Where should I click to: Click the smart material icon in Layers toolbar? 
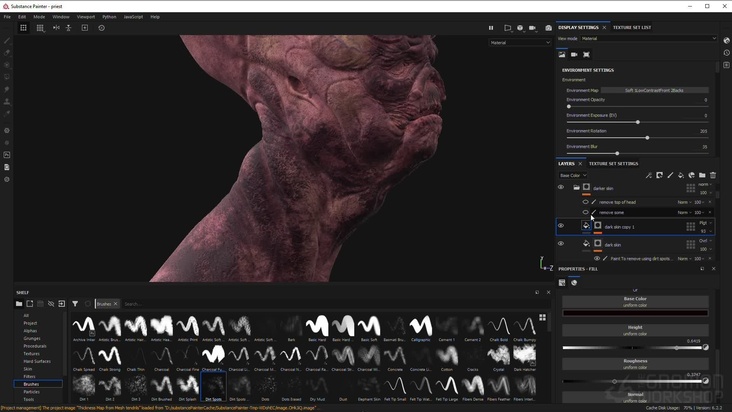[691, 175]
